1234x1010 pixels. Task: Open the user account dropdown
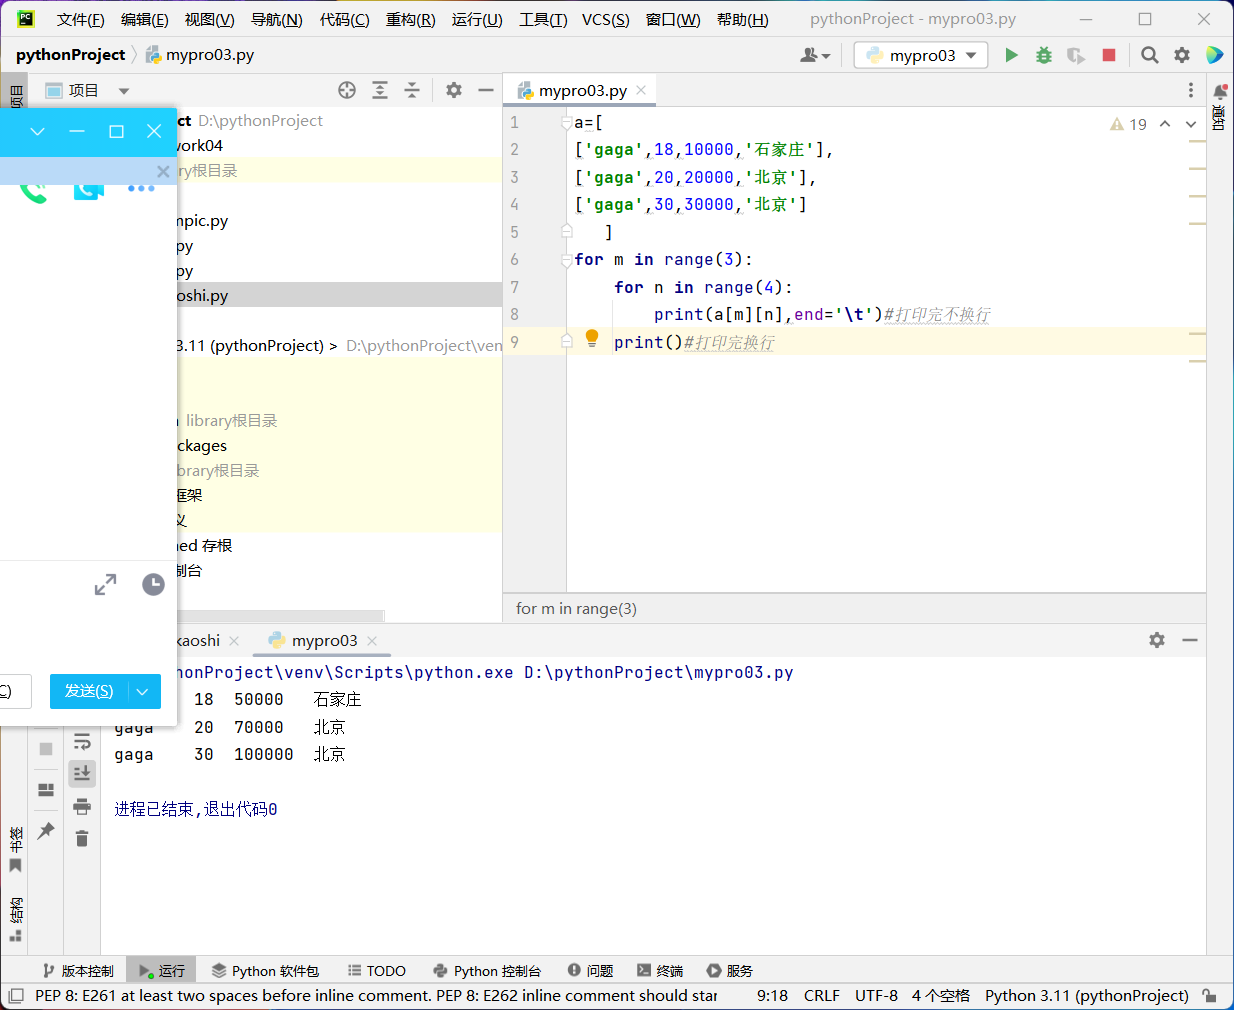815,55
